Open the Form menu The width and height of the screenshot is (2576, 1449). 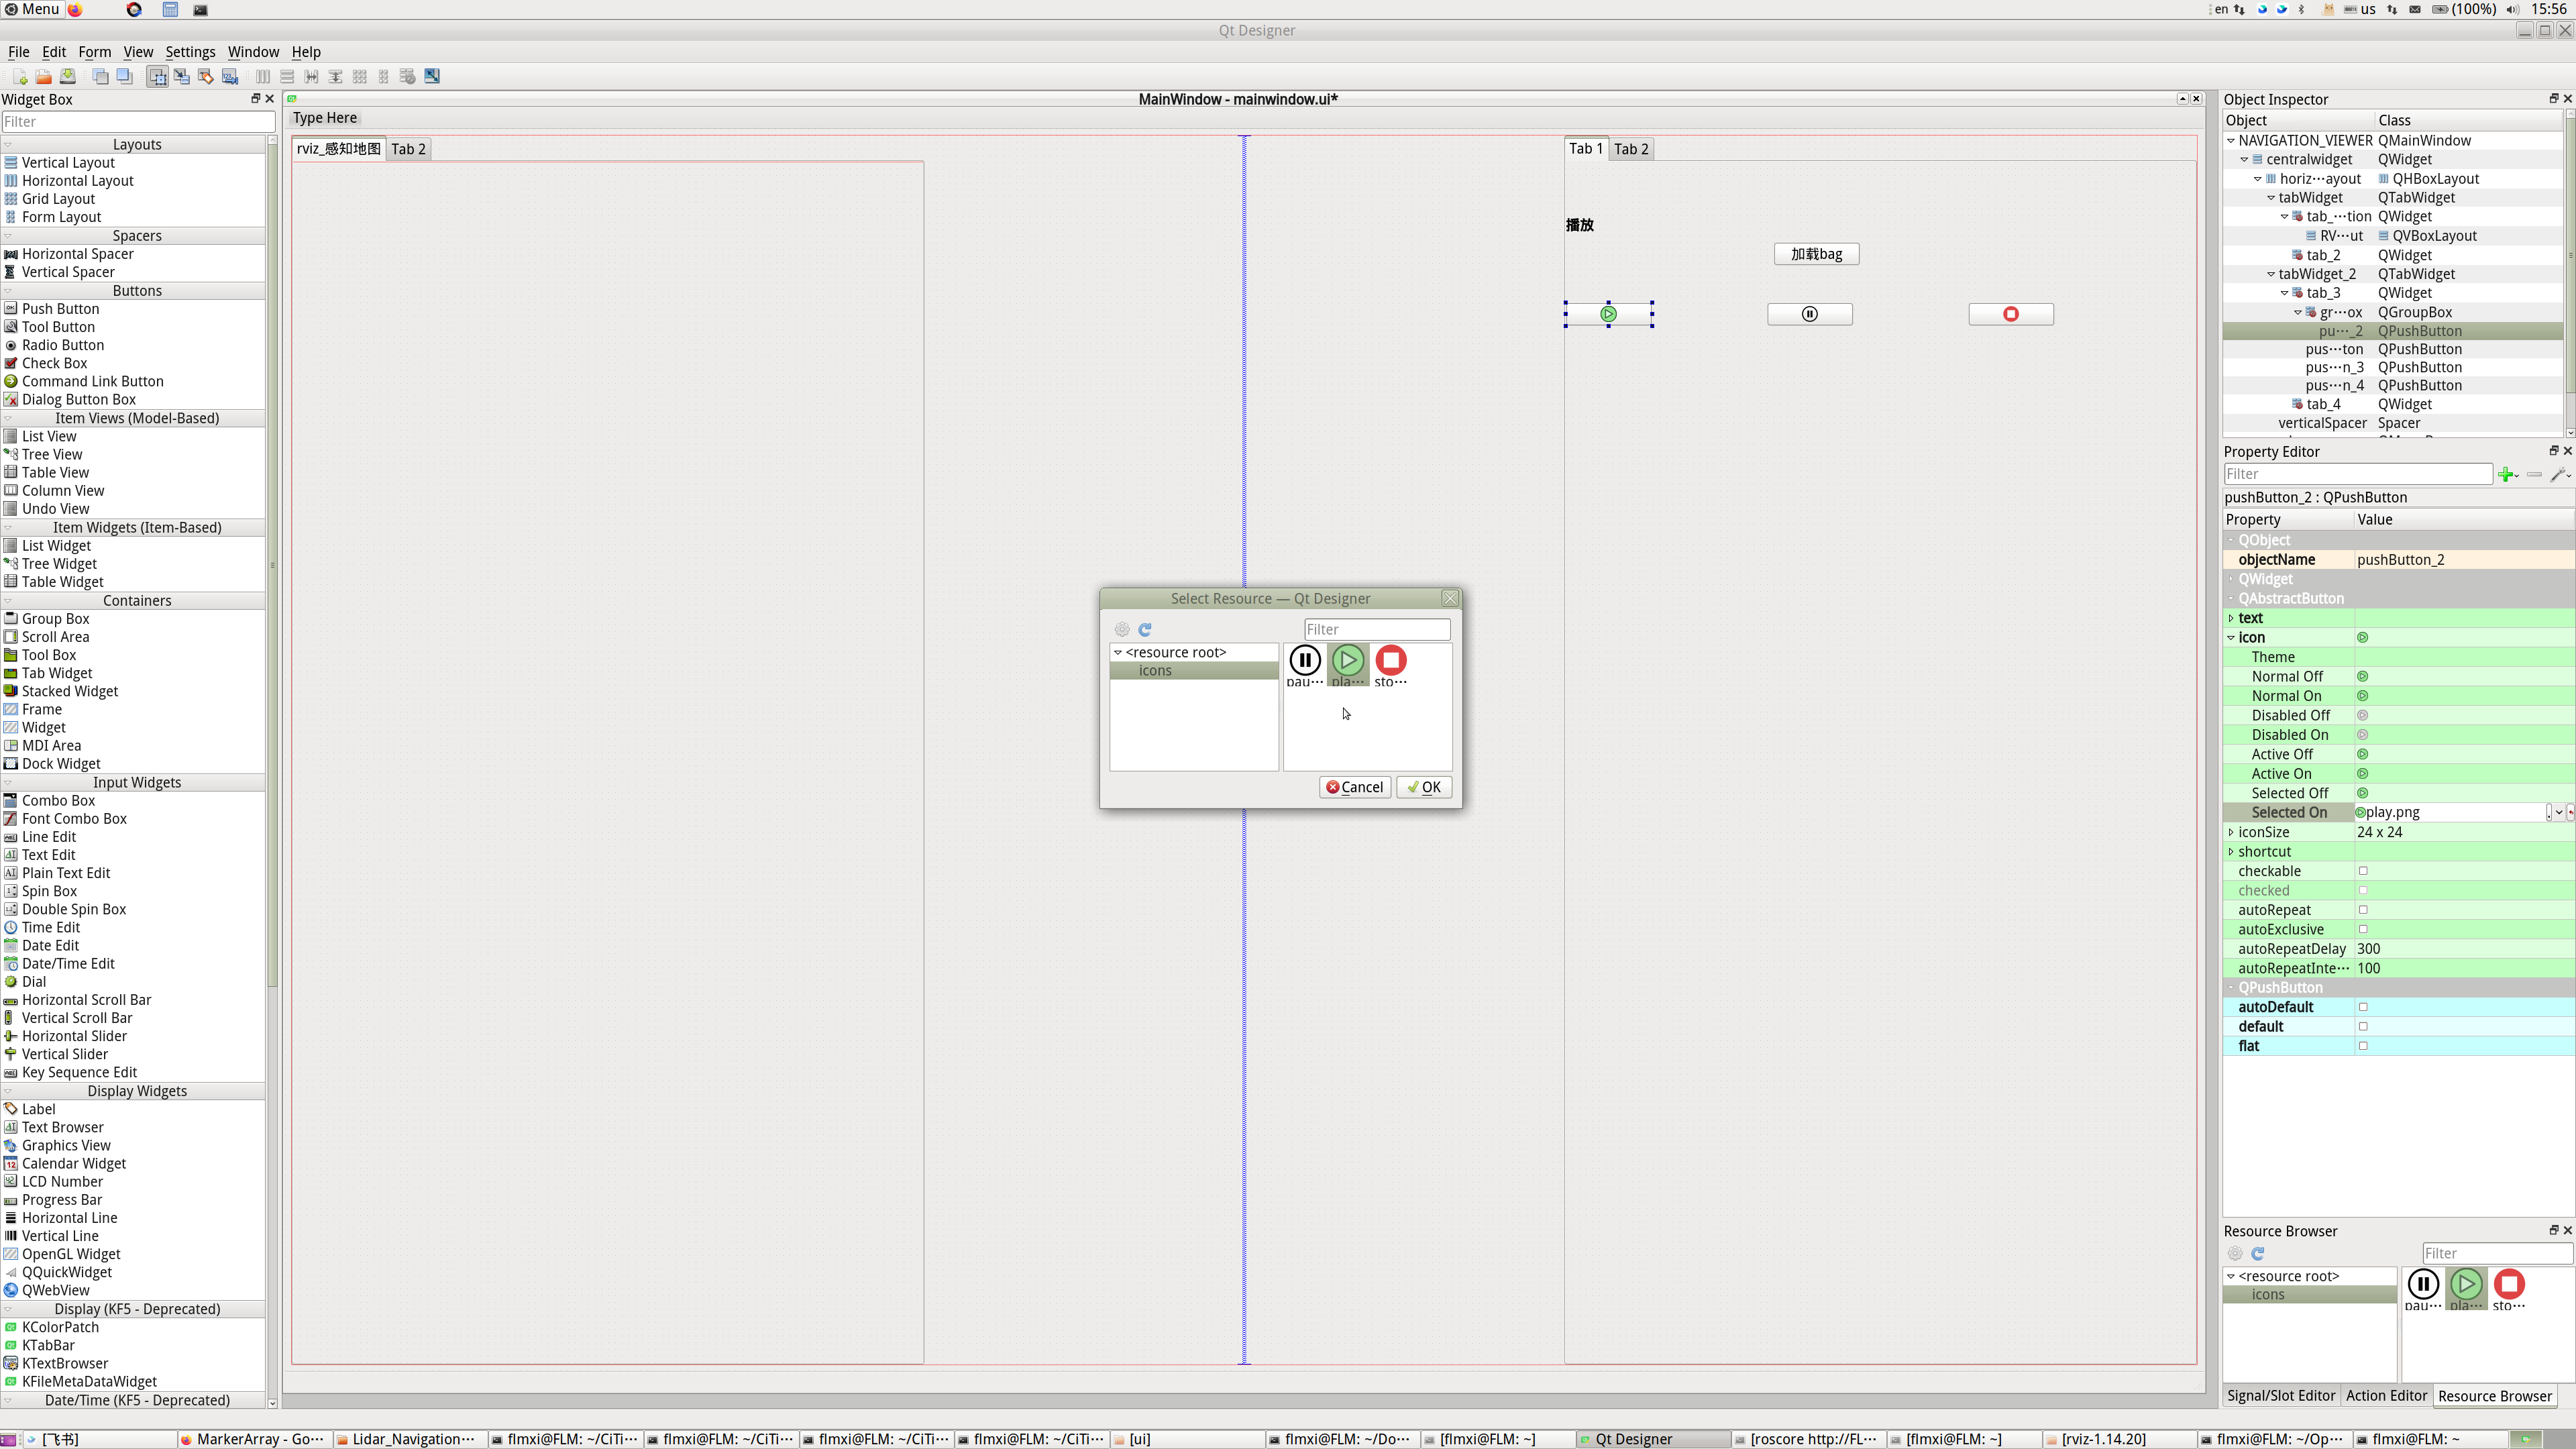click(x=94, y=52)
